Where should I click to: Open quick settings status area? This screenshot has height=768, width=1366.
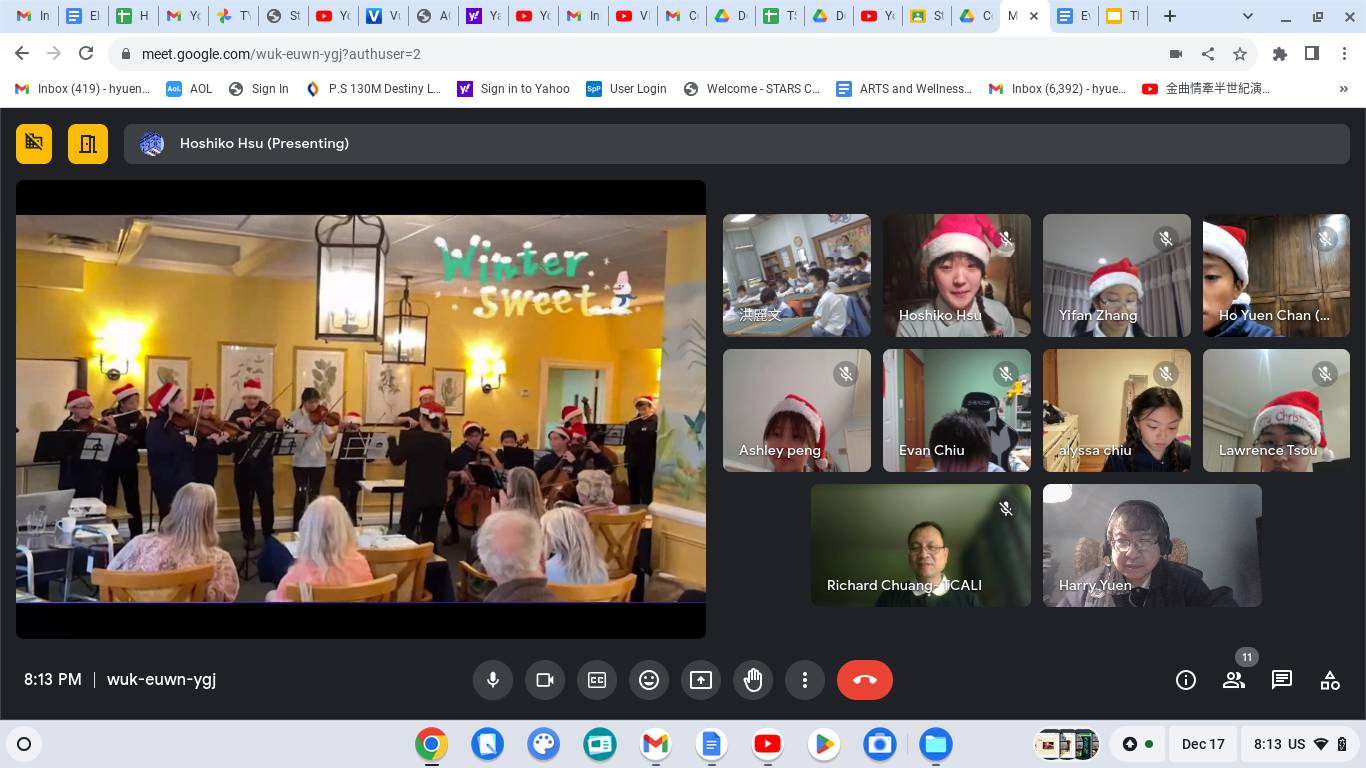[1298, 744]
